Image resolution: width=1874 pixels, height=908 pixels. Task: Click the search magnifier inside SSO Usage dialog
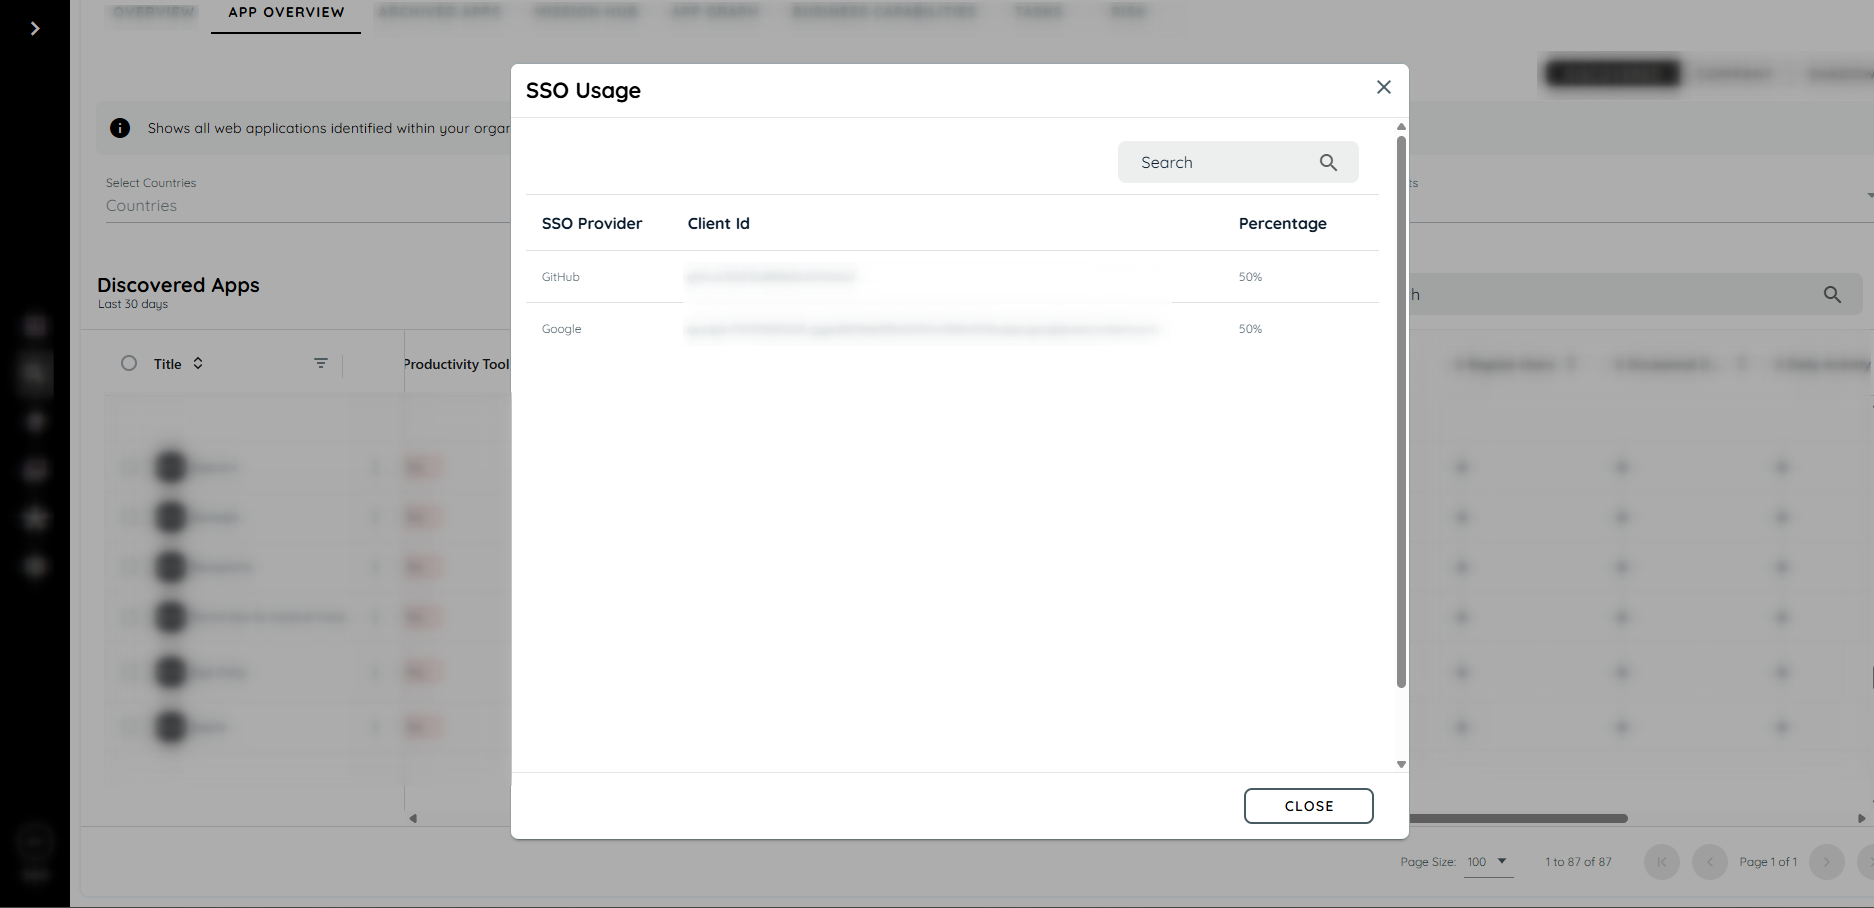(x=1329, y=161)
